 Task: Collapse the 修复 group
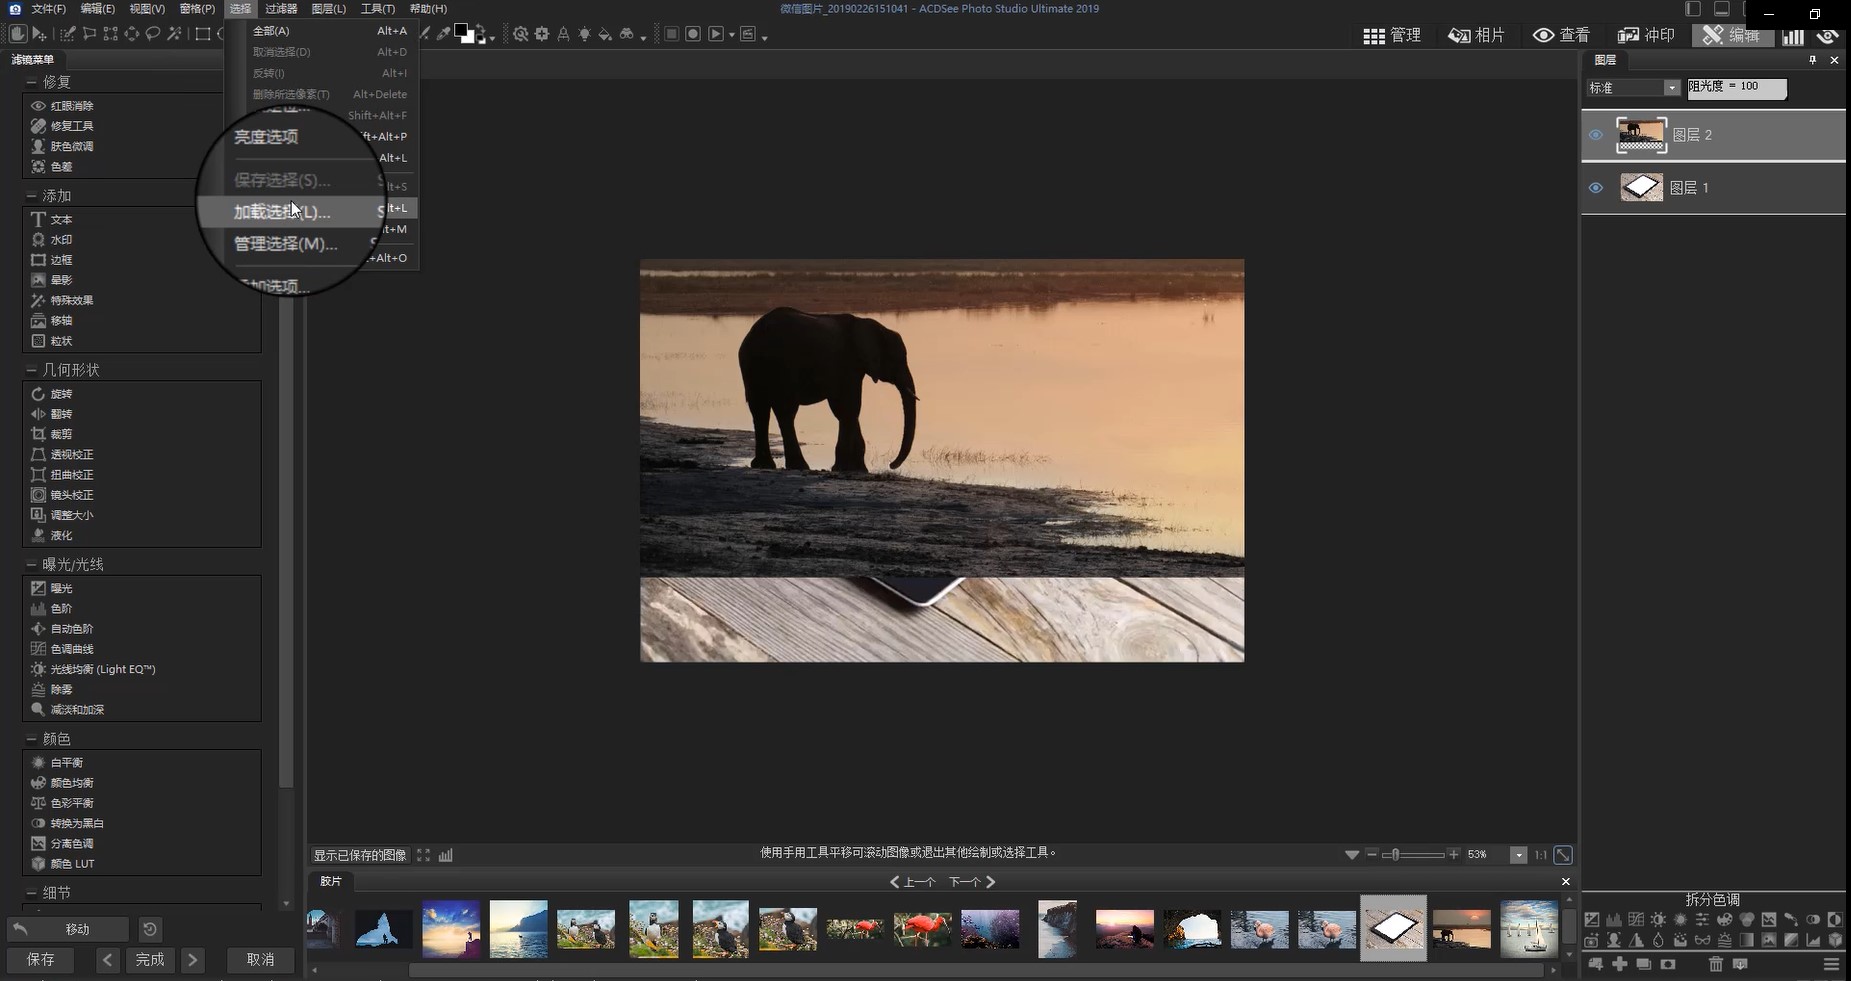31,82
